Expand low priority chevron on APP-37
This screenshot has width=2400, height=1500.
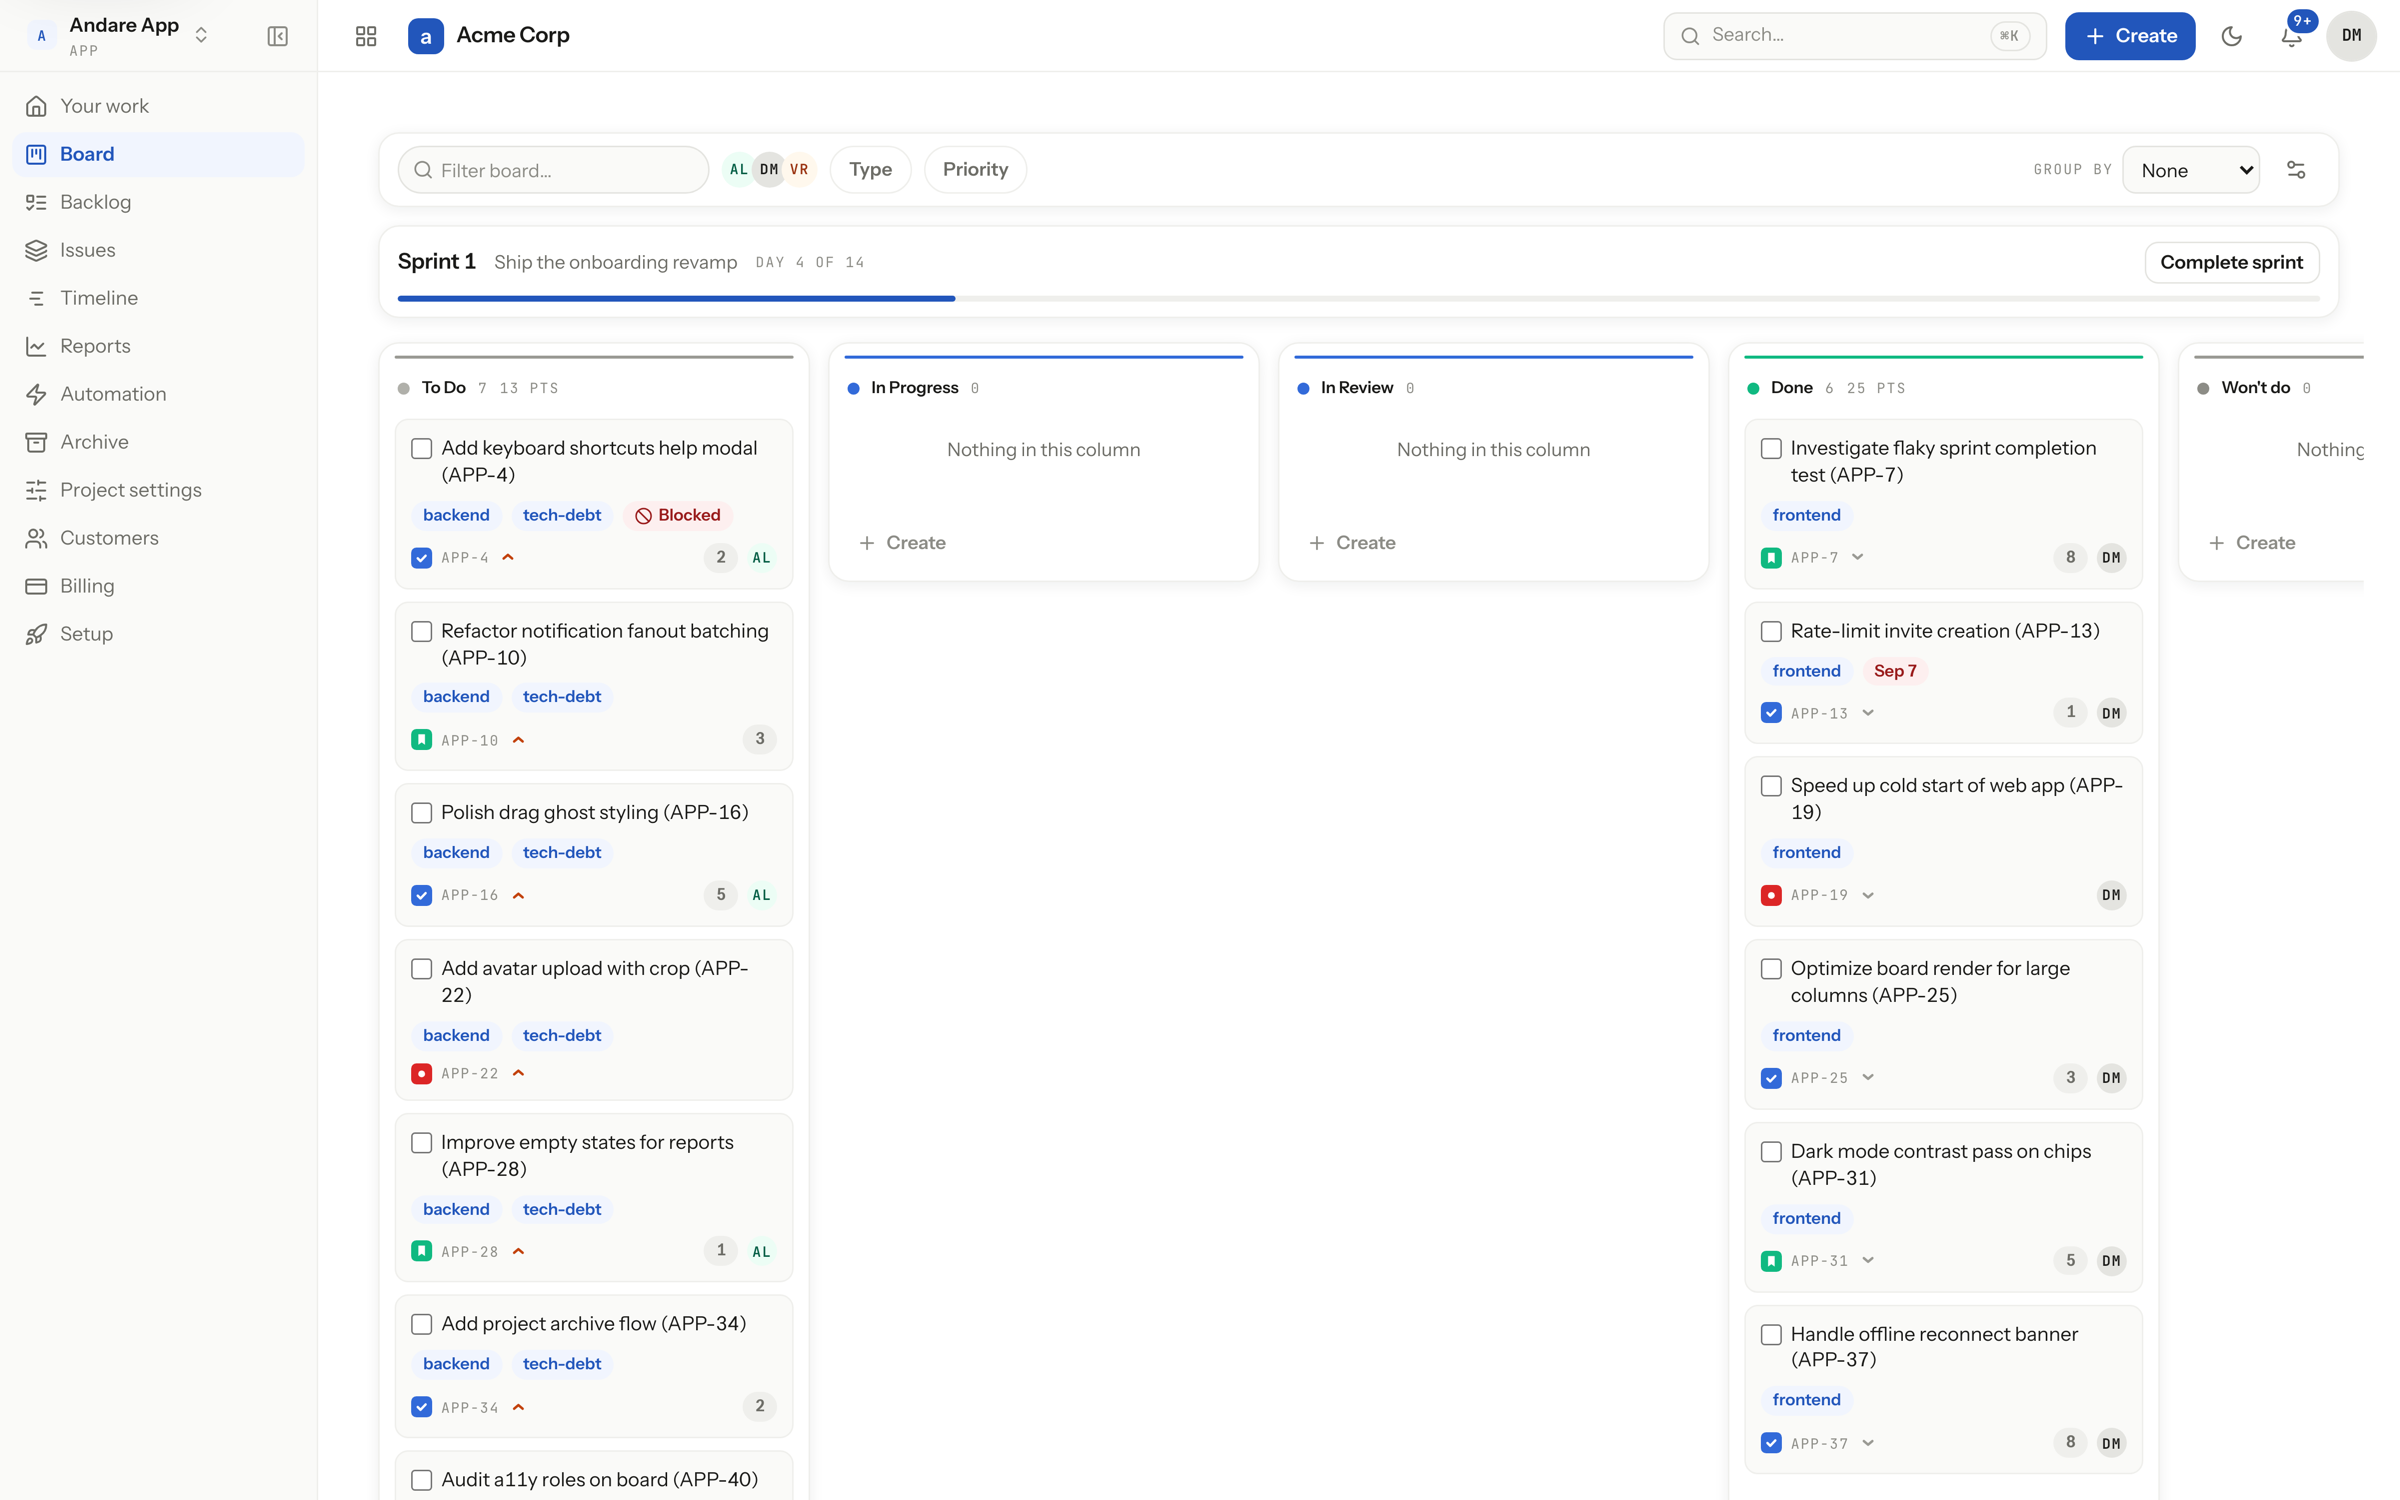[x=1867, y=1443]
